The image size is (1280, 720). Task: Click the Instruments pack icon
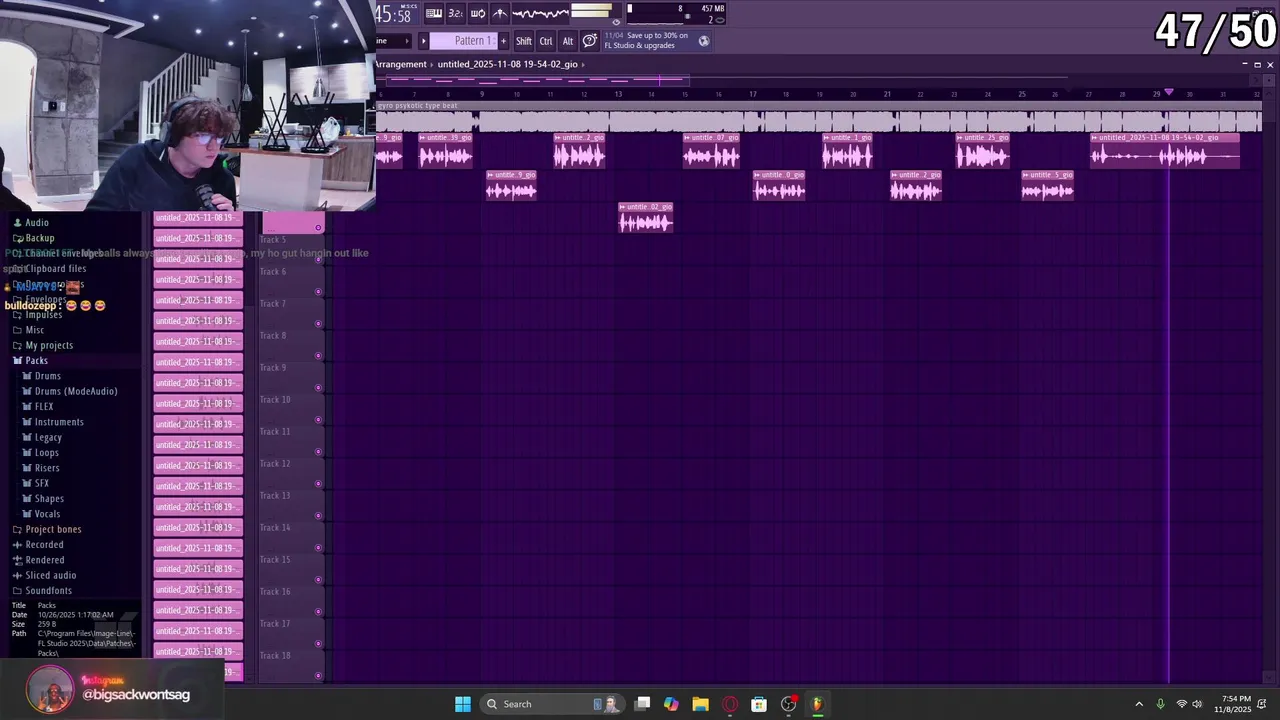(x=27, y=422)
